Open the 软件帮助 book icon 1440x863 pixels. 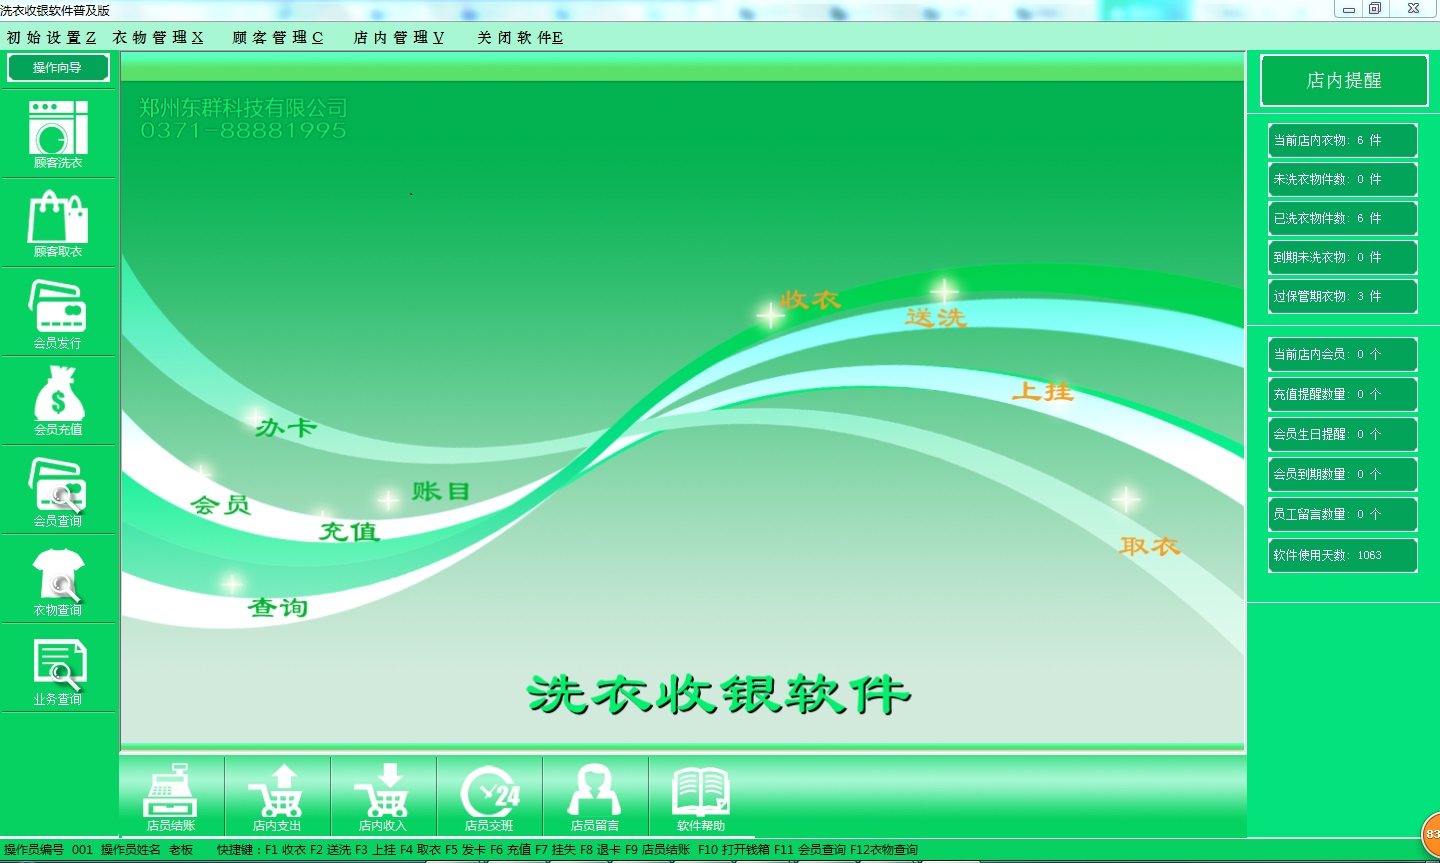tap(701, 797)
